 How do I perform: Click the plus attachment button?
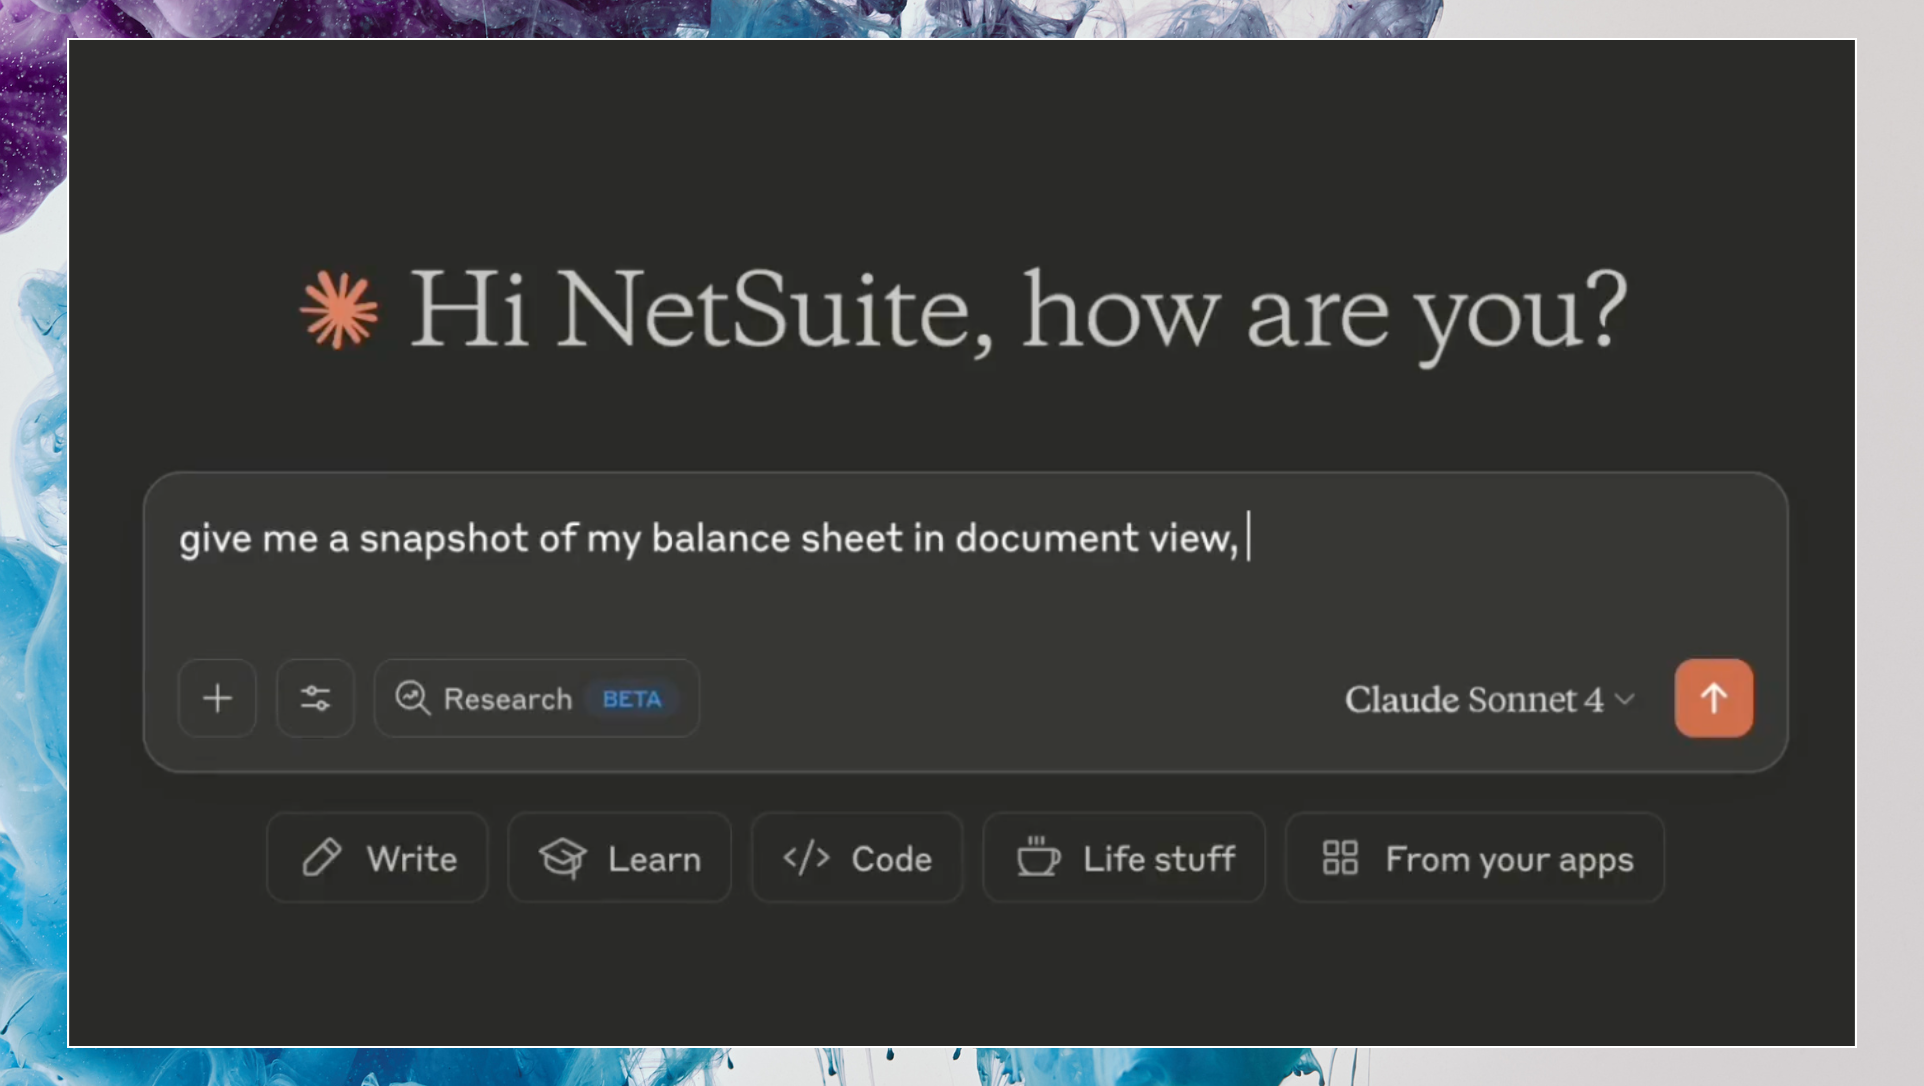(217, 698)
